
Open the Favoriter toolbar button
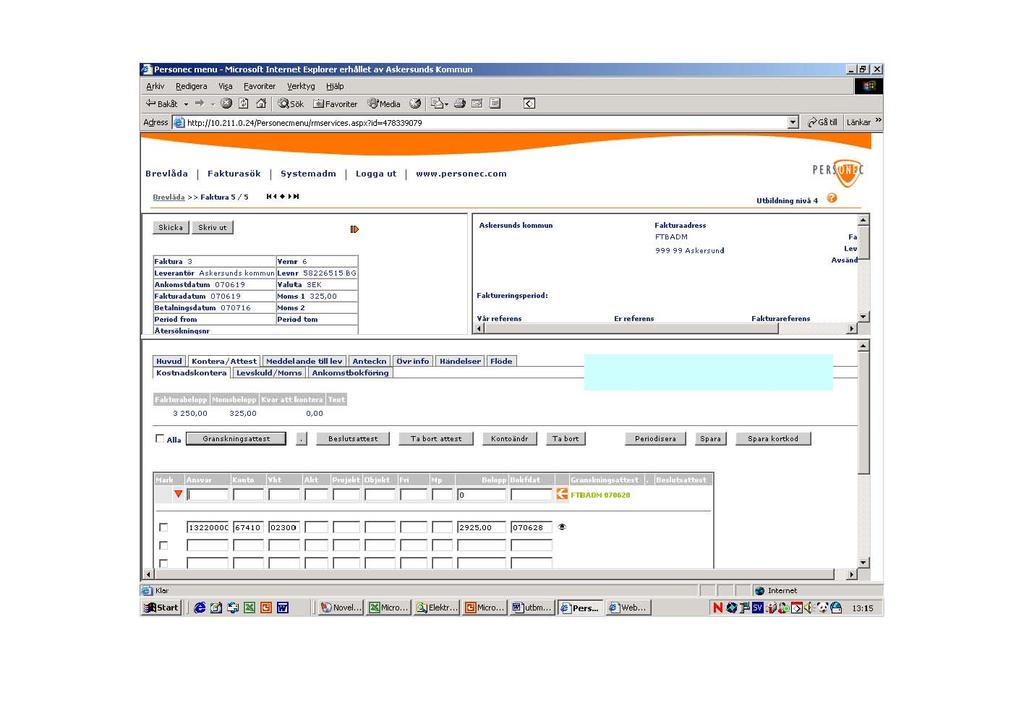335,103
